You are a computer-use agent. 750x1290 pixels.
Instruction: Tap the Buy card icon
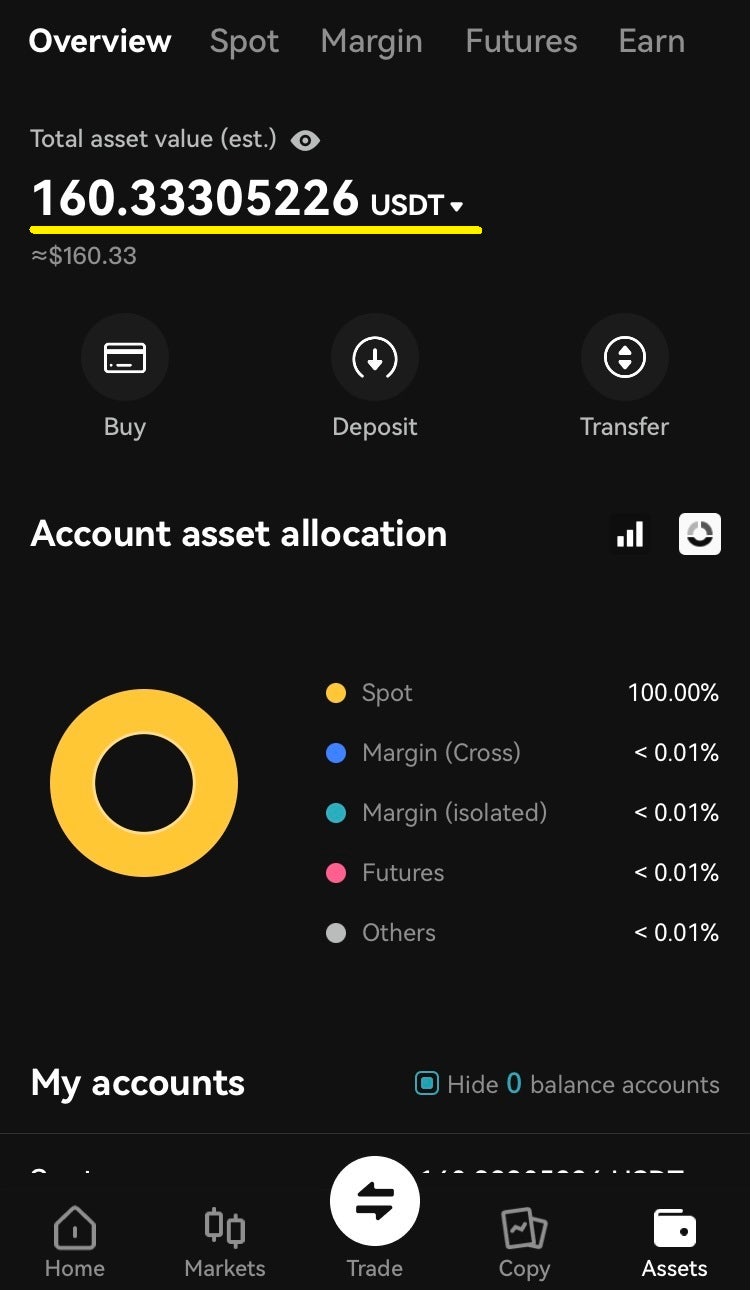(125, 358)
